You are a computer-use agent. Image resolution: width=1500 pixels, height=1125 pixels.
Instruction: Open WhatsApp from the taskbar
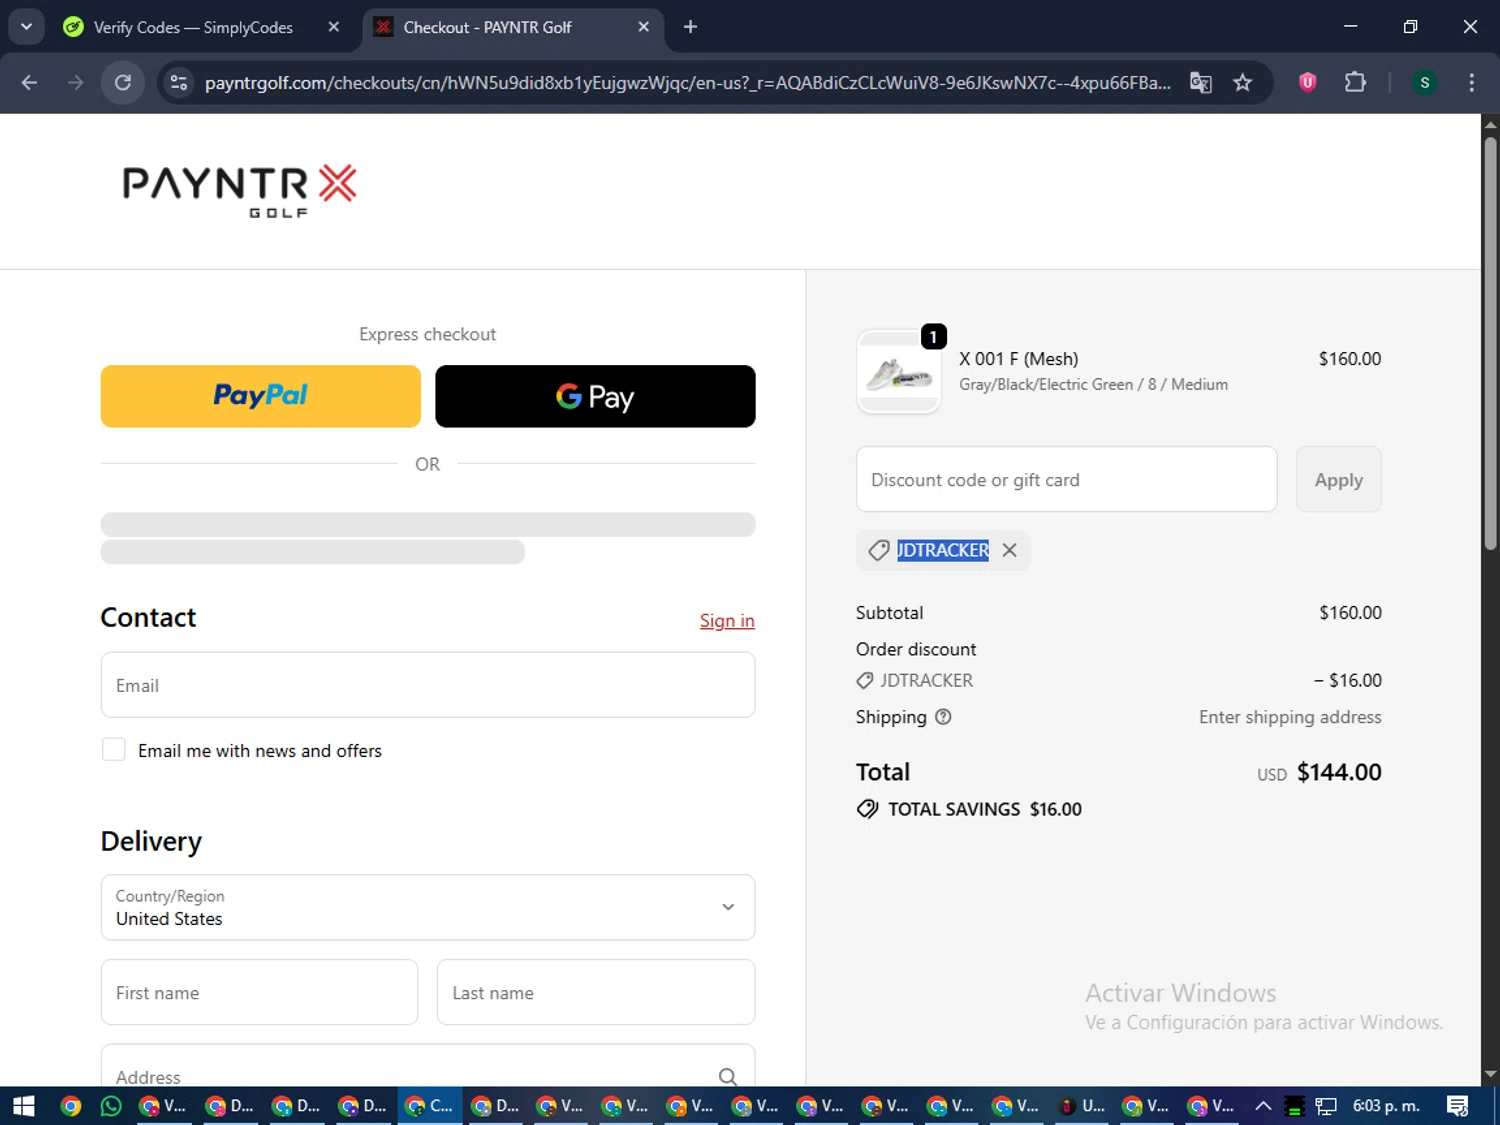coord(111,1106)
